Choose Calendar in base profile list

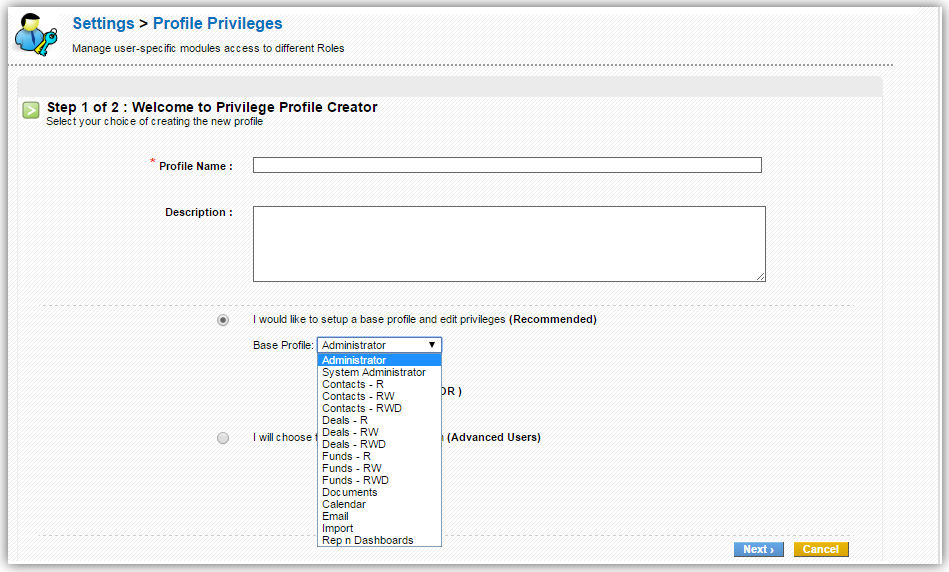coord(344,504)
